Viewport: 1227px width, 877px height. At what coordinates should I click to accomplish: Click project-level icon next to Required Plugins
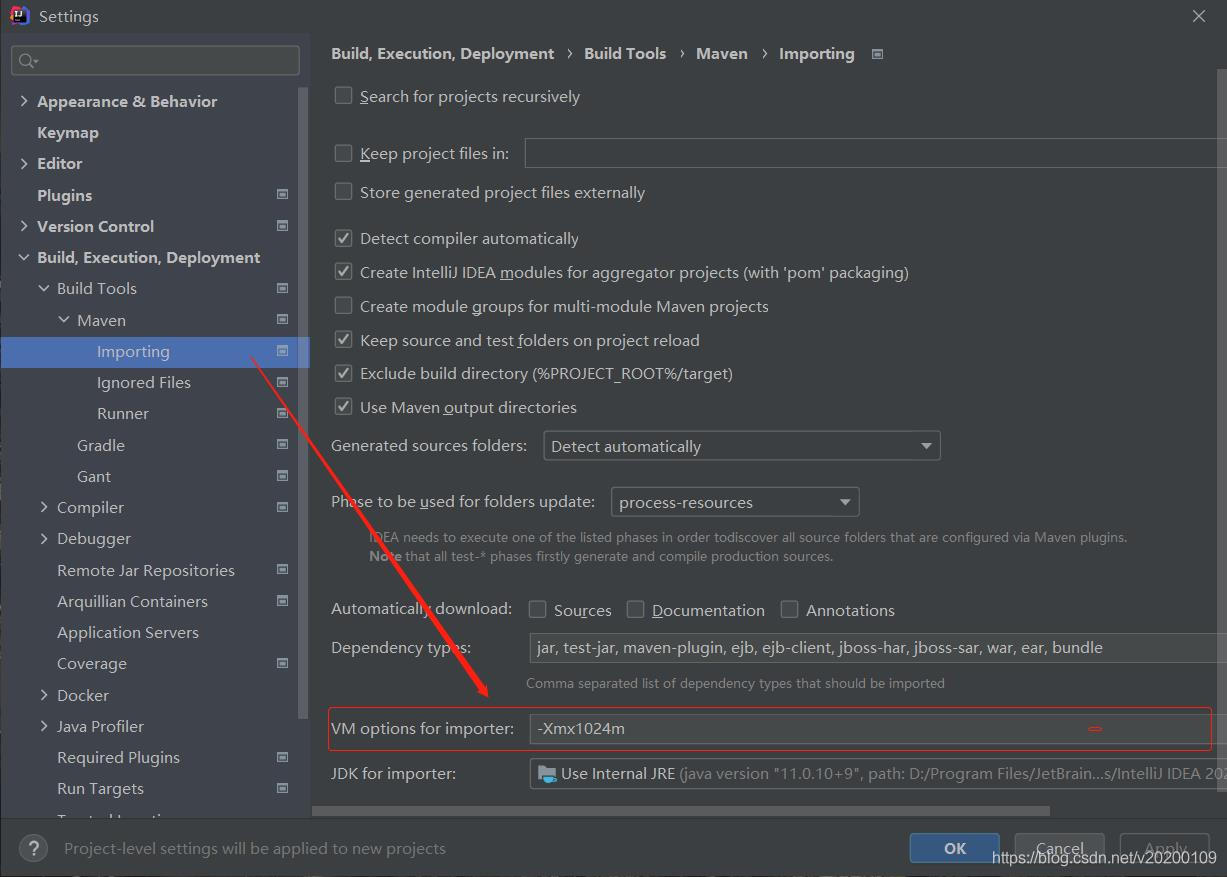coord(282,757)
